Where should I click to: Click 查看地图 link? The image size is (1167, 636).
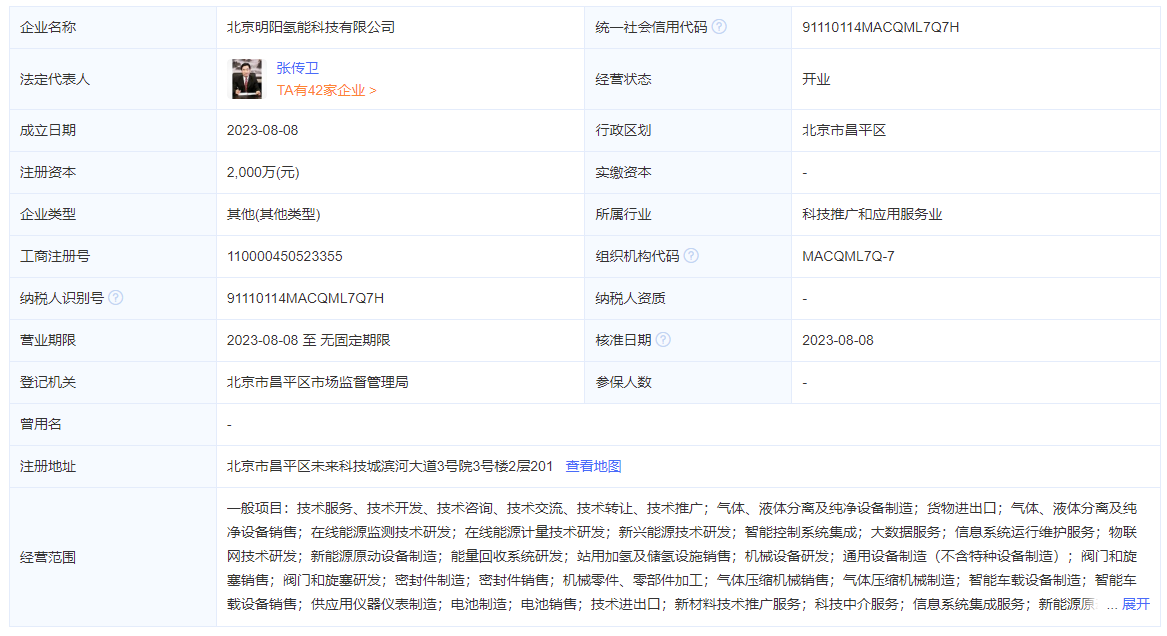click(593, 466)
